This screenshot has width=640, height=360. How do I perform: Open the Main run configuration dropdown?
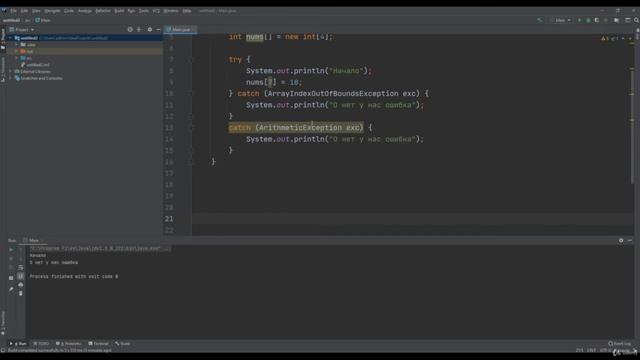tap(562, 20)
